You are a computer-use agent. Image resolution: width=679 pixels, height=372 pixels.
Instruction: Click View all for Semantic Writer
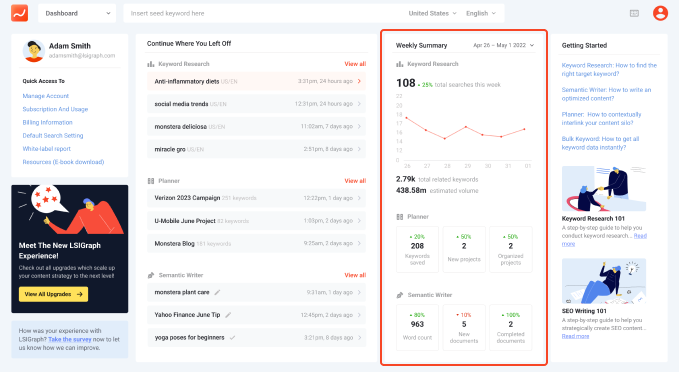(x=355, y=275)
